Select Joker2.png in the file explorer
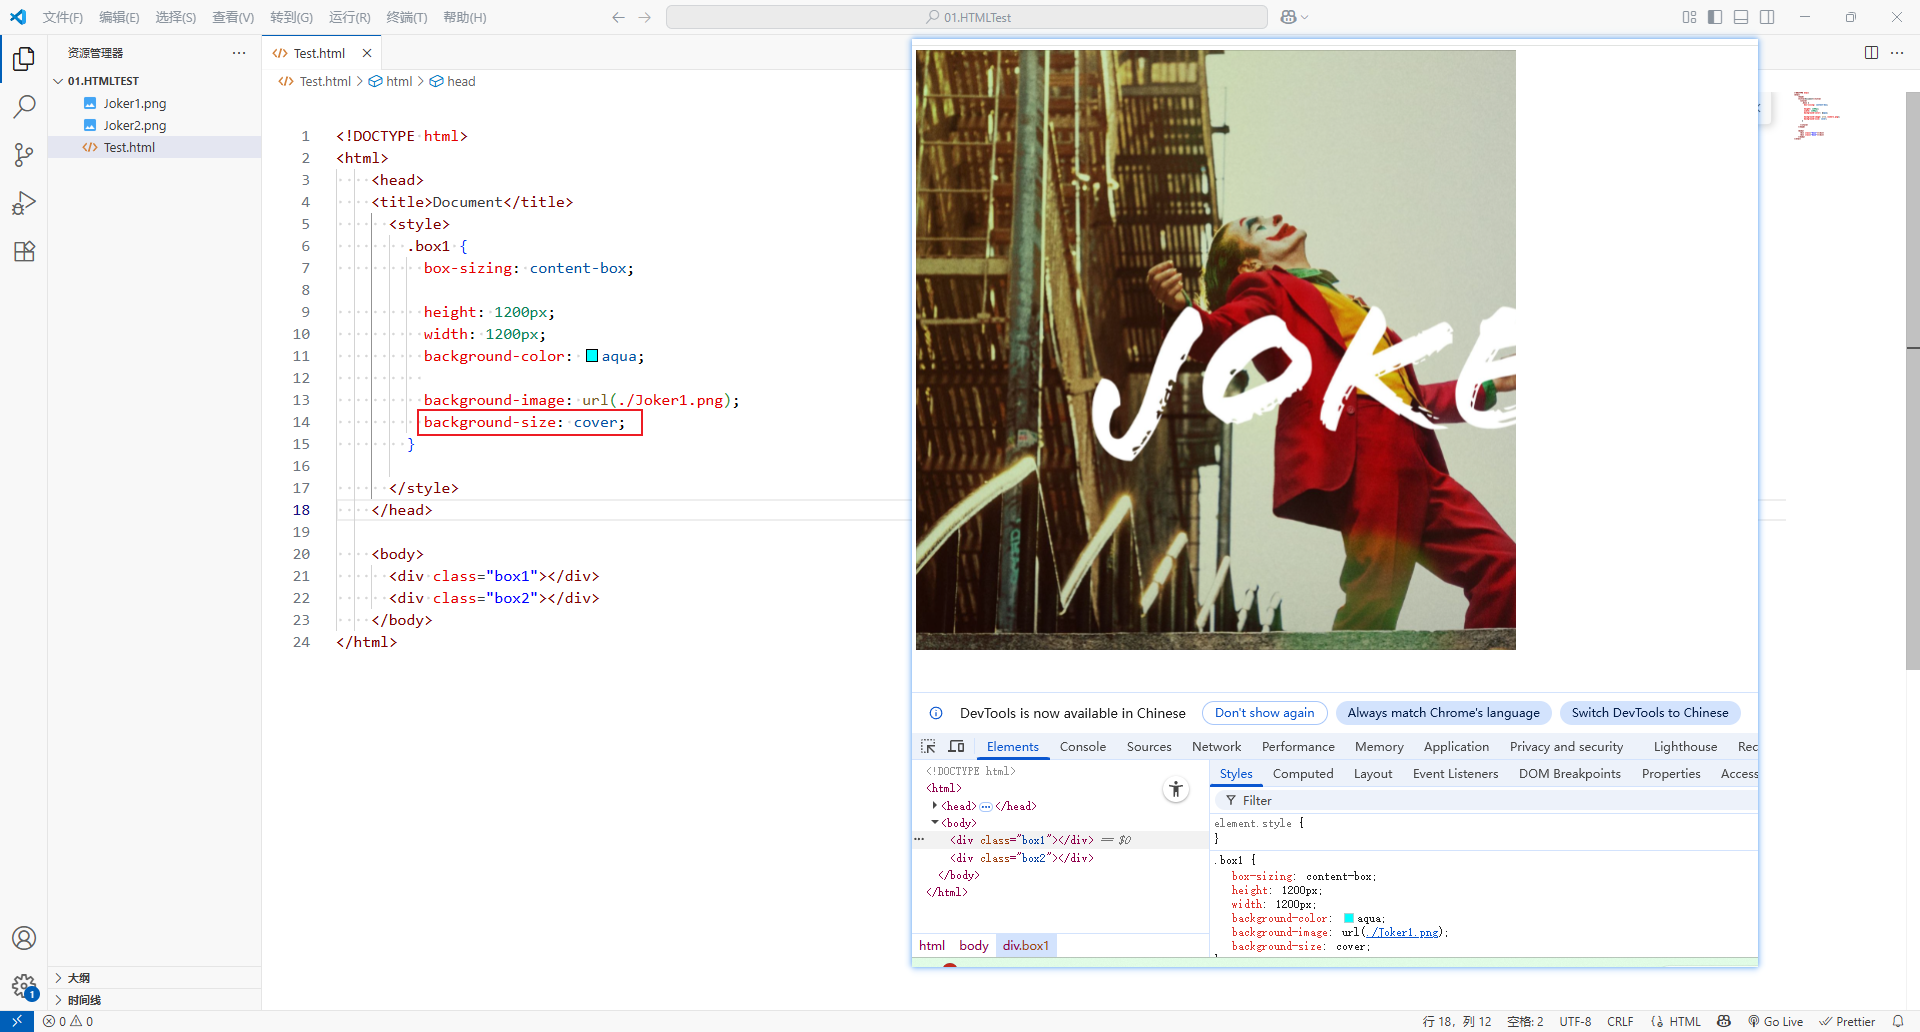The width and height of the screenshot is (1920, 1032). (x=135, y=125)
